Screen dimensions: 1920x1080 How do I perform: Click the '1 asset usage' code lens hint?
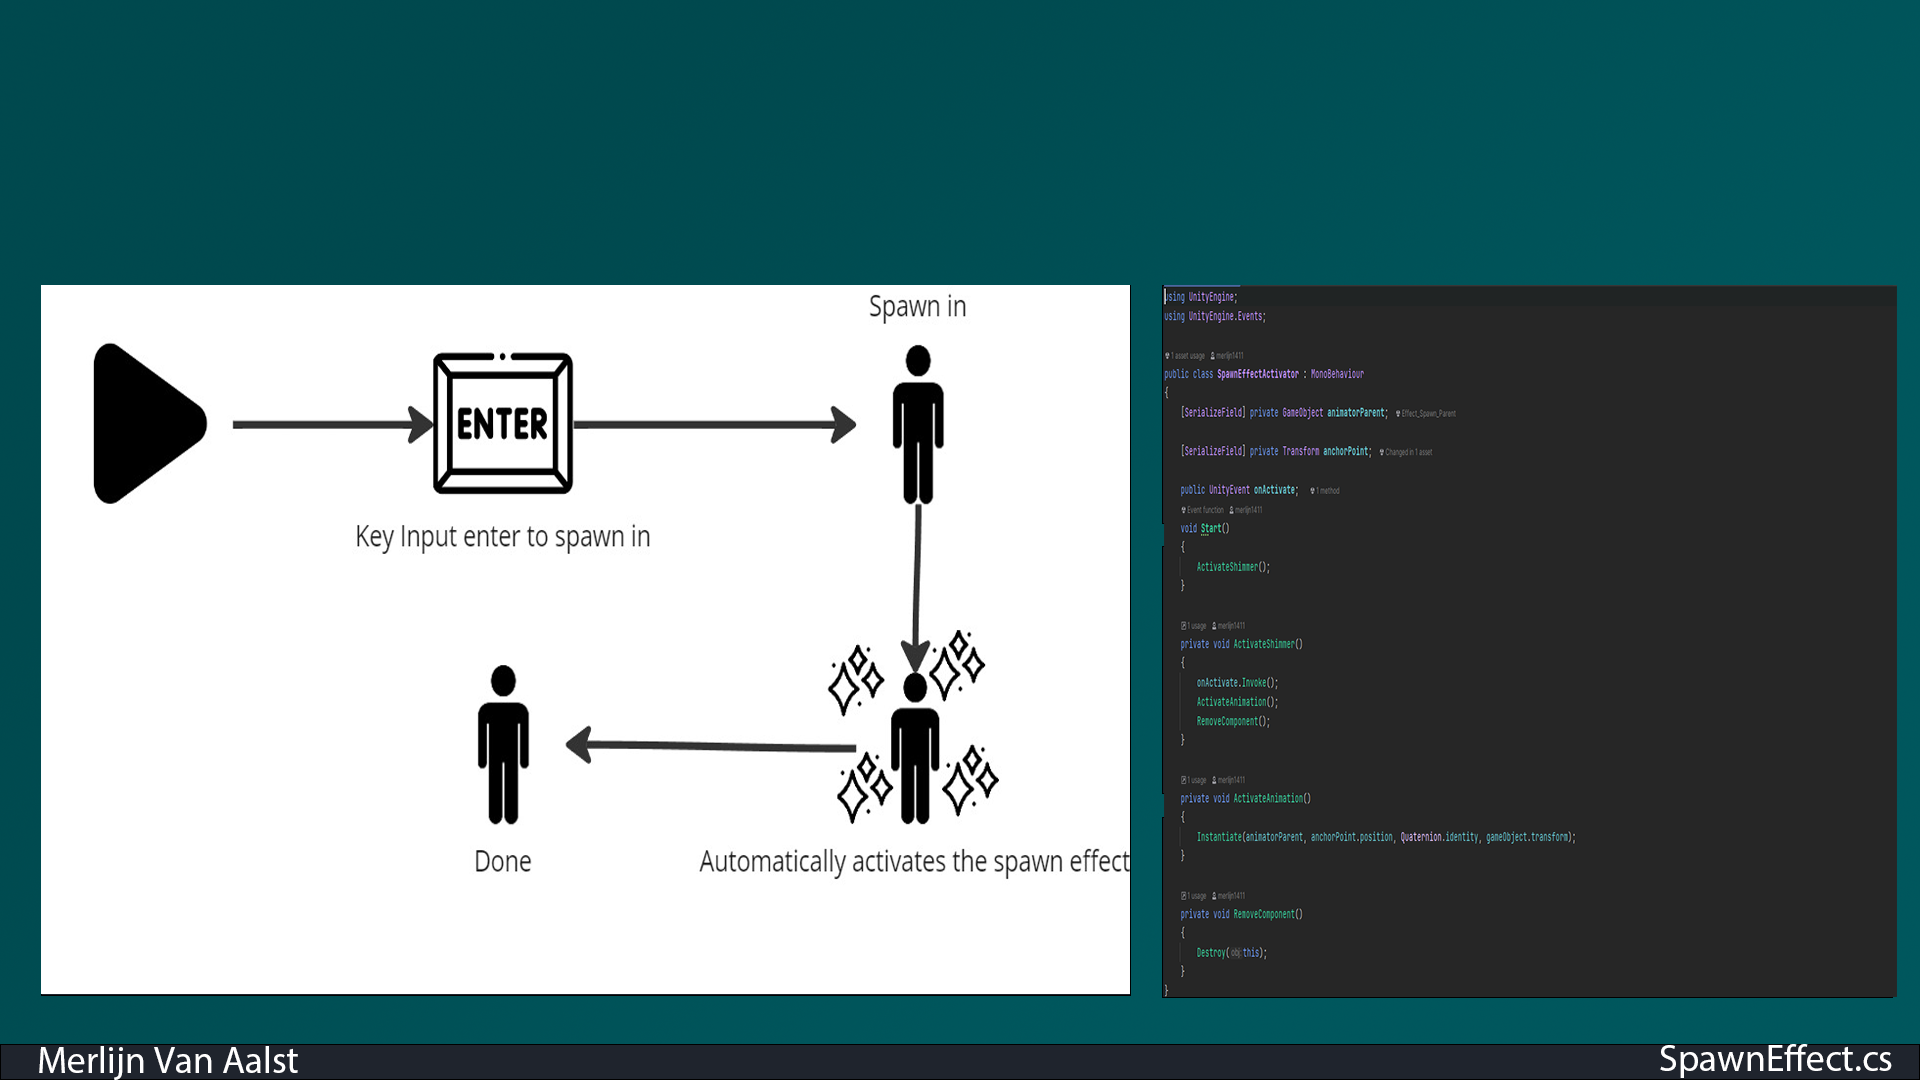coord(1187,356)
